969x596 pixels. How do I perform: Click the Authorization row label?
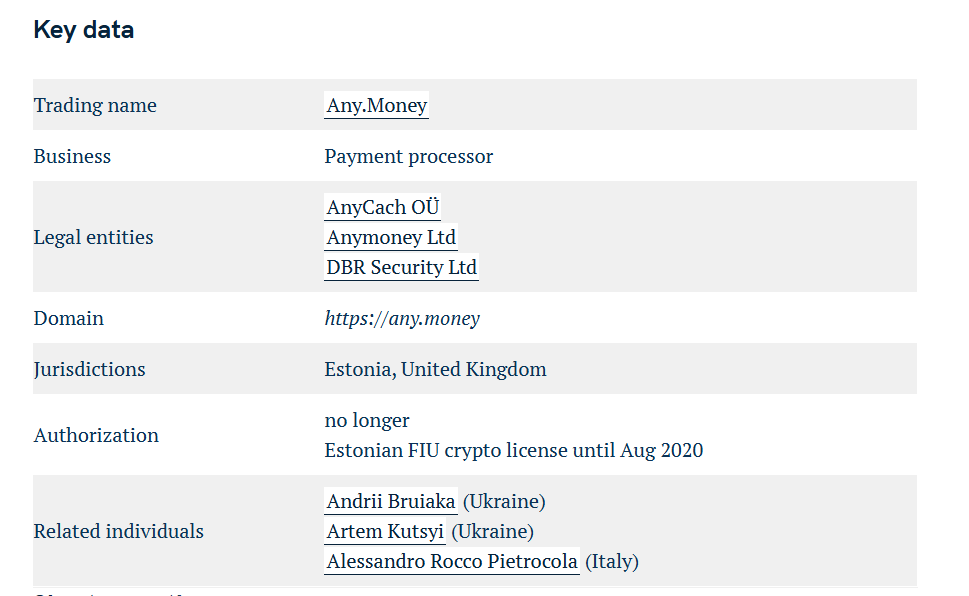(x=96, y=435)
